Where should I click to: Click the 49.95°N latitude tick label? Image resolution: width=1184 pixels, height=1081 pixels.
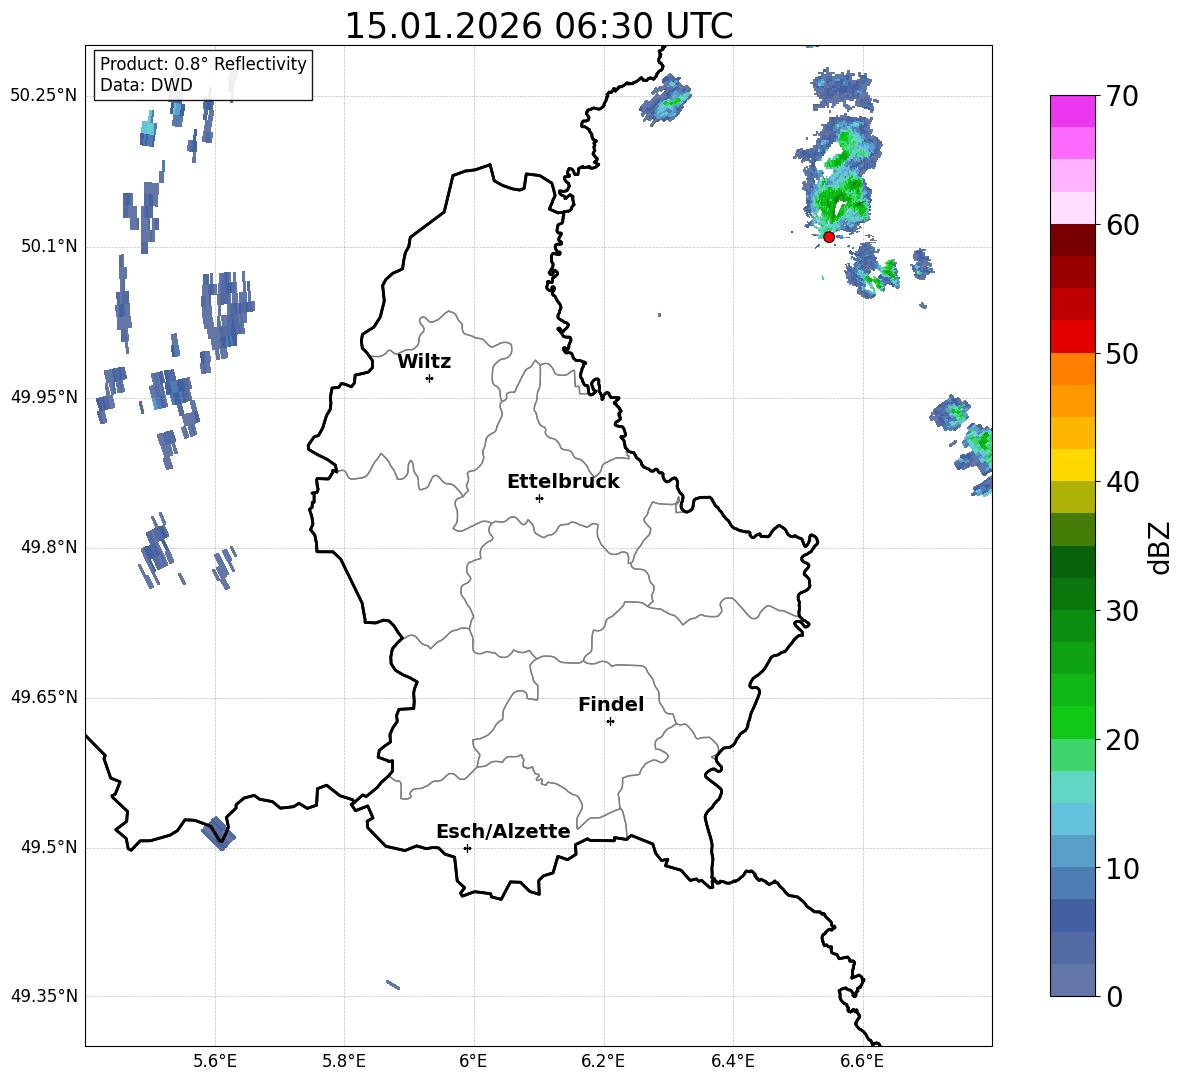[x=44, y=397]
